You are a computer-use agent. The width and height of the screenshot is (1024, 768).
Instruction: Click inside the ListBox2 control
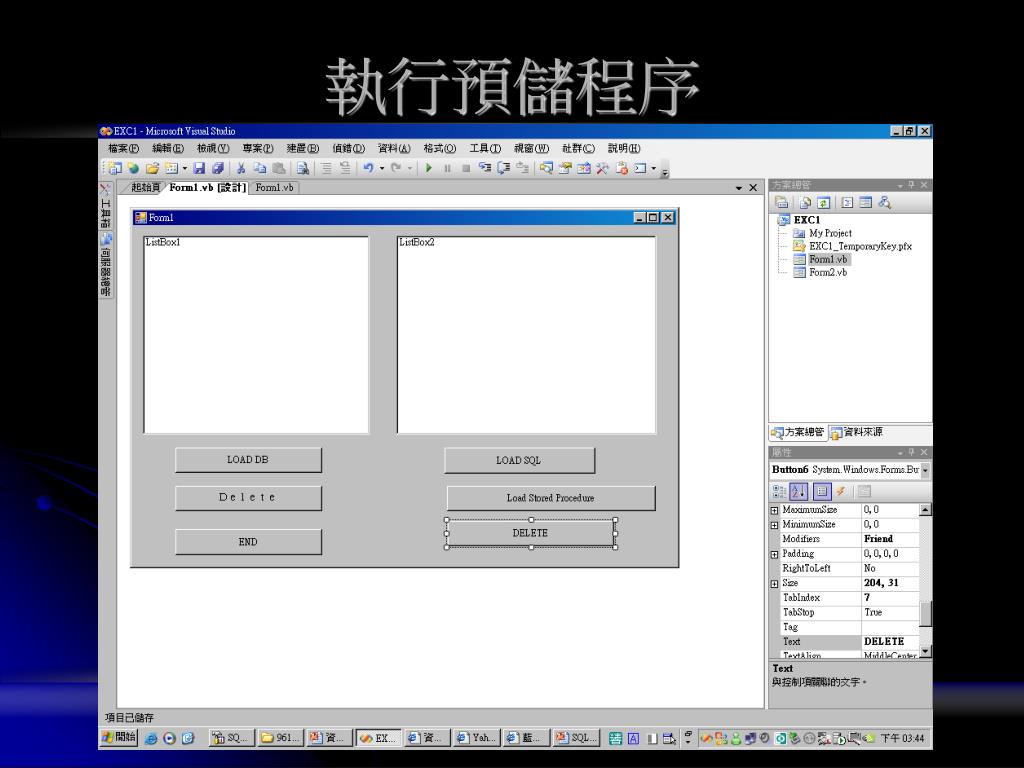[526, 335]
